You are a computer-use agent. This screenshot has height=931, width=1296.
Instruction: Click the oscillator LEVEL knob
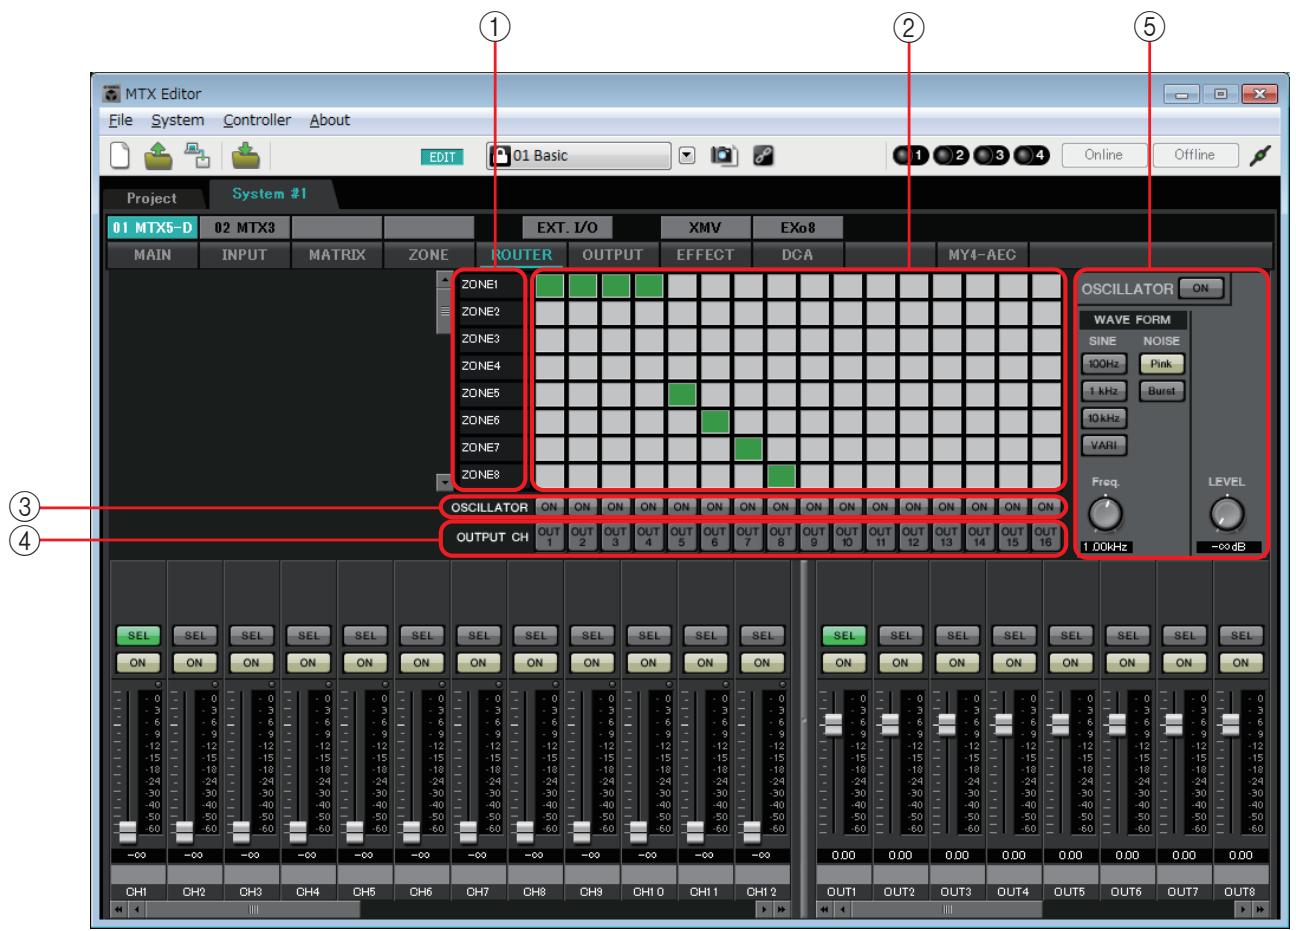1227,513
